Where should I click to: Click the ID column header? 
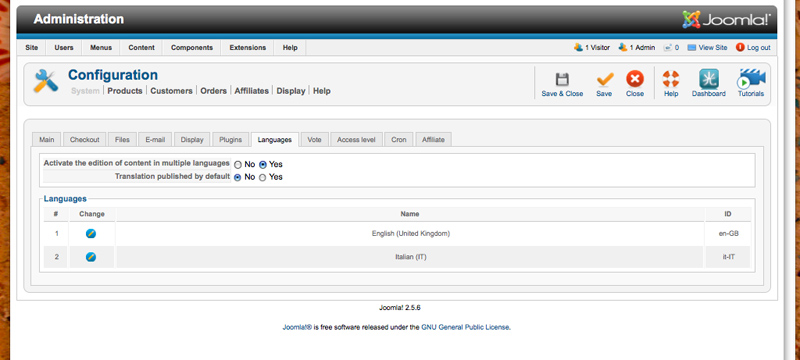pyautogui.click(x=728, y=214)
